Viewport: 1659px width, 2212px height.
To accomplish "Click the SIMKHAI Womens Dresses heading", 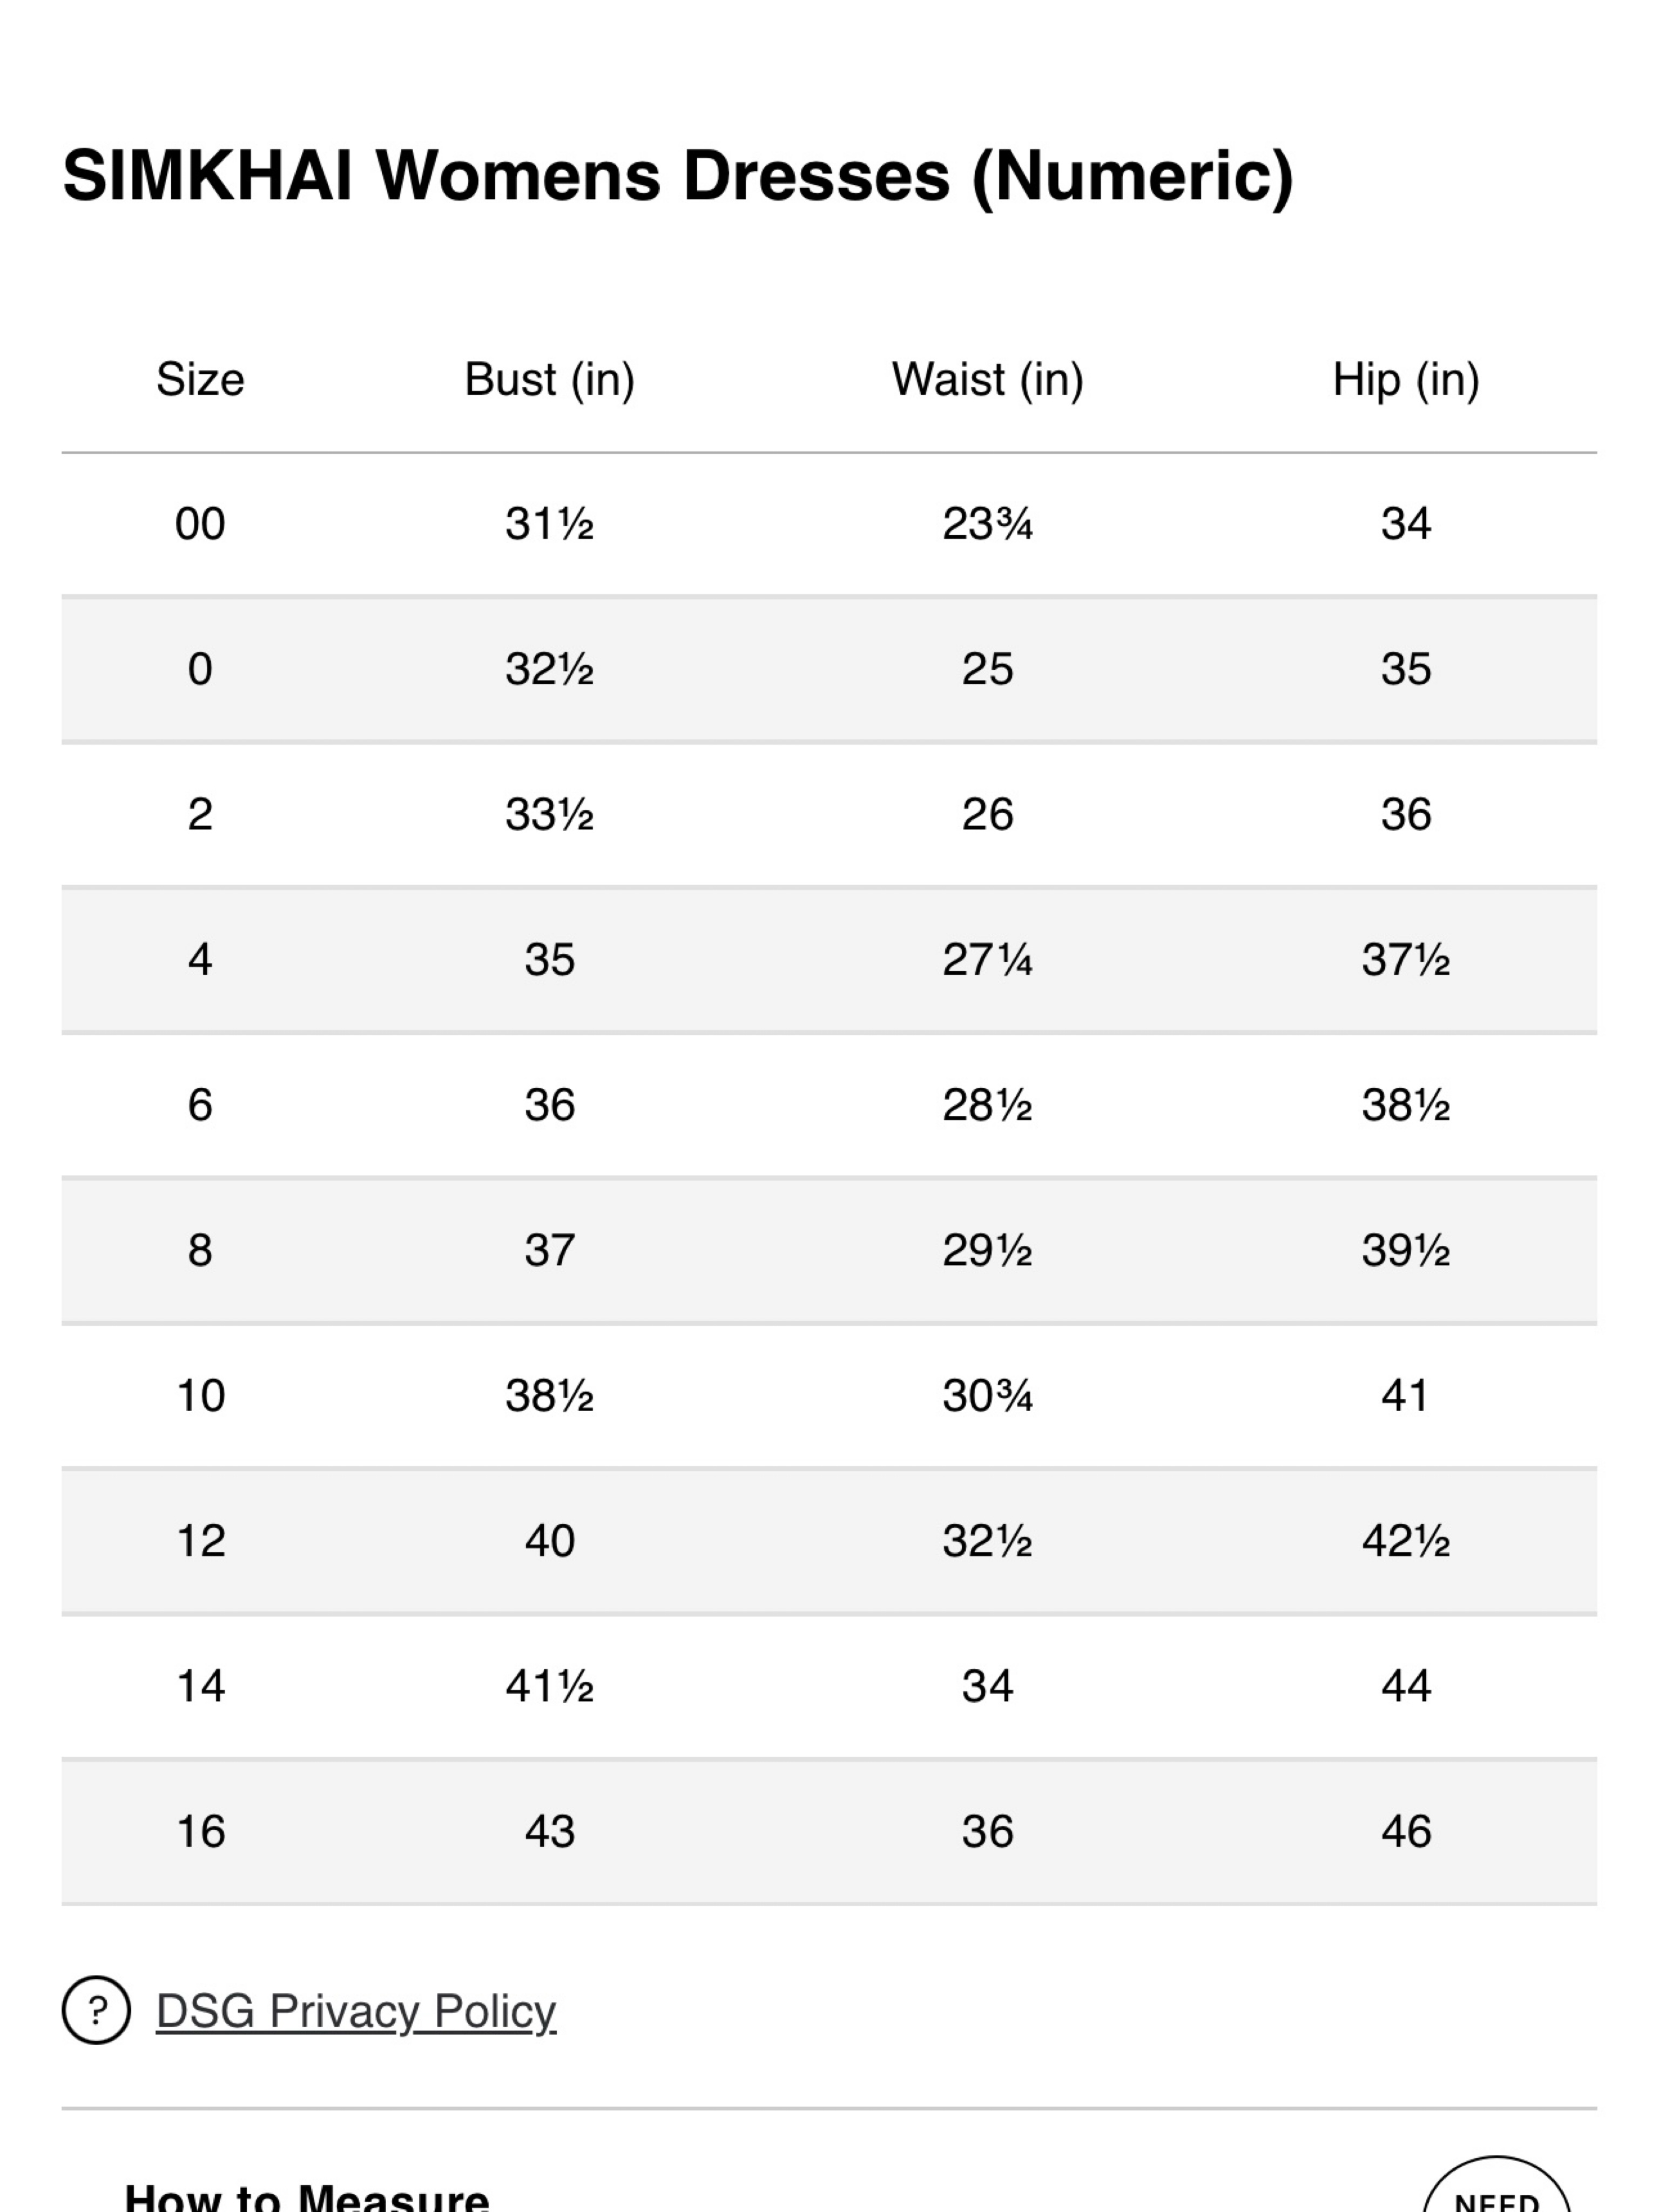I will (678, 176).
